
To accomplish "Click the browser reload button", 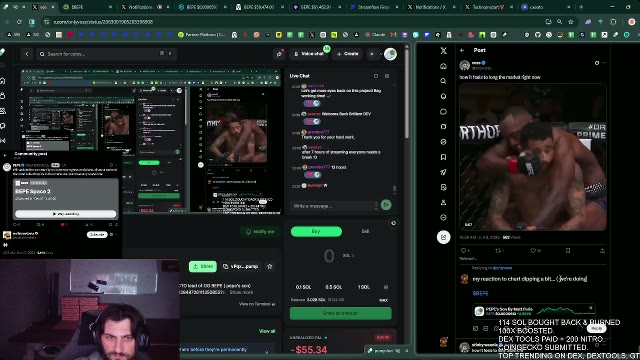I will (19, 22).
